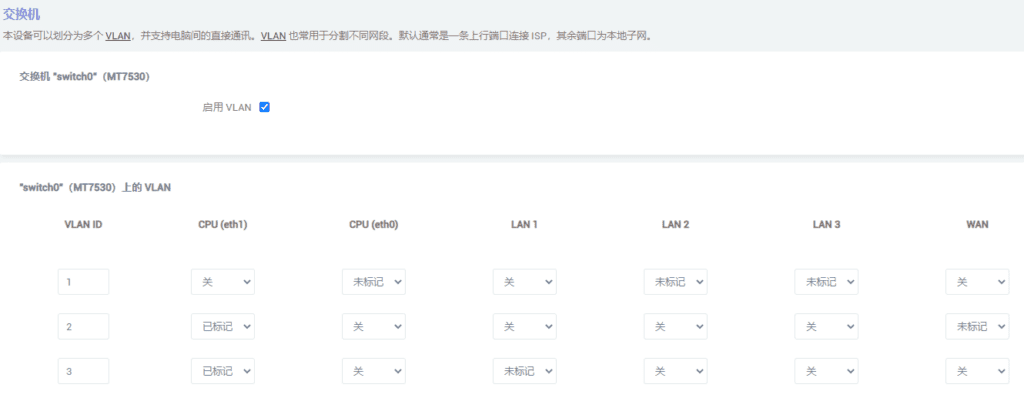Click the LAN 3 column header
This screenshot has width=1024, height=398.
coord(826,224)
